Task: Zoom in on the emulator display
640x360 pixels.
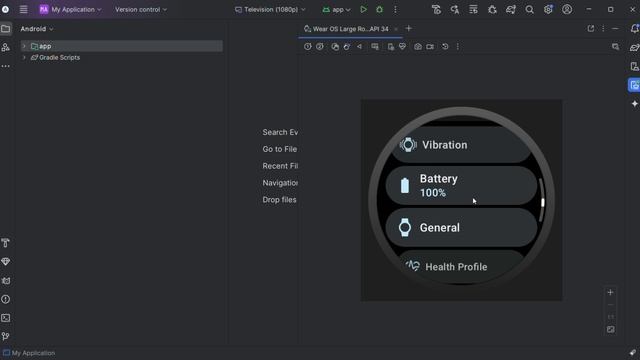Action: coord(610,292)
